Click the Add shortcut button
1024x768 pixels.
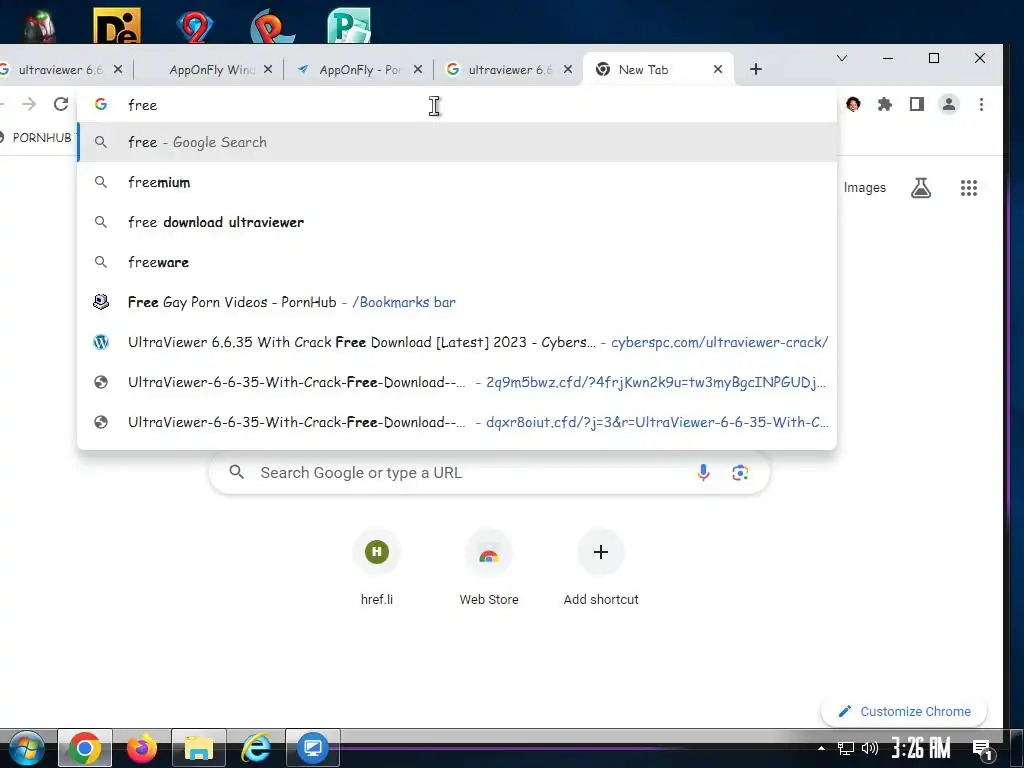(x=601, y=567)
